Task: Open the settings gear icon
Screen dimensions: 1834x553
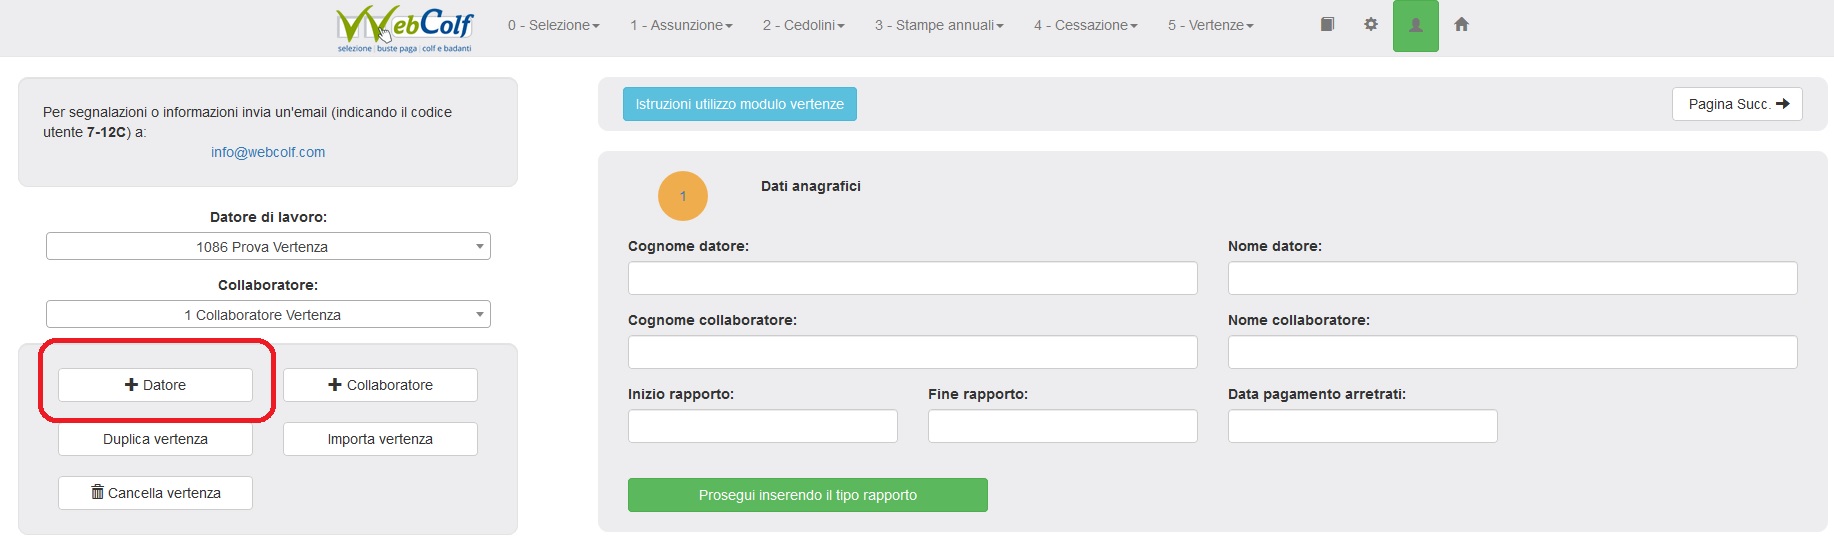Action: click(1371, 25)
